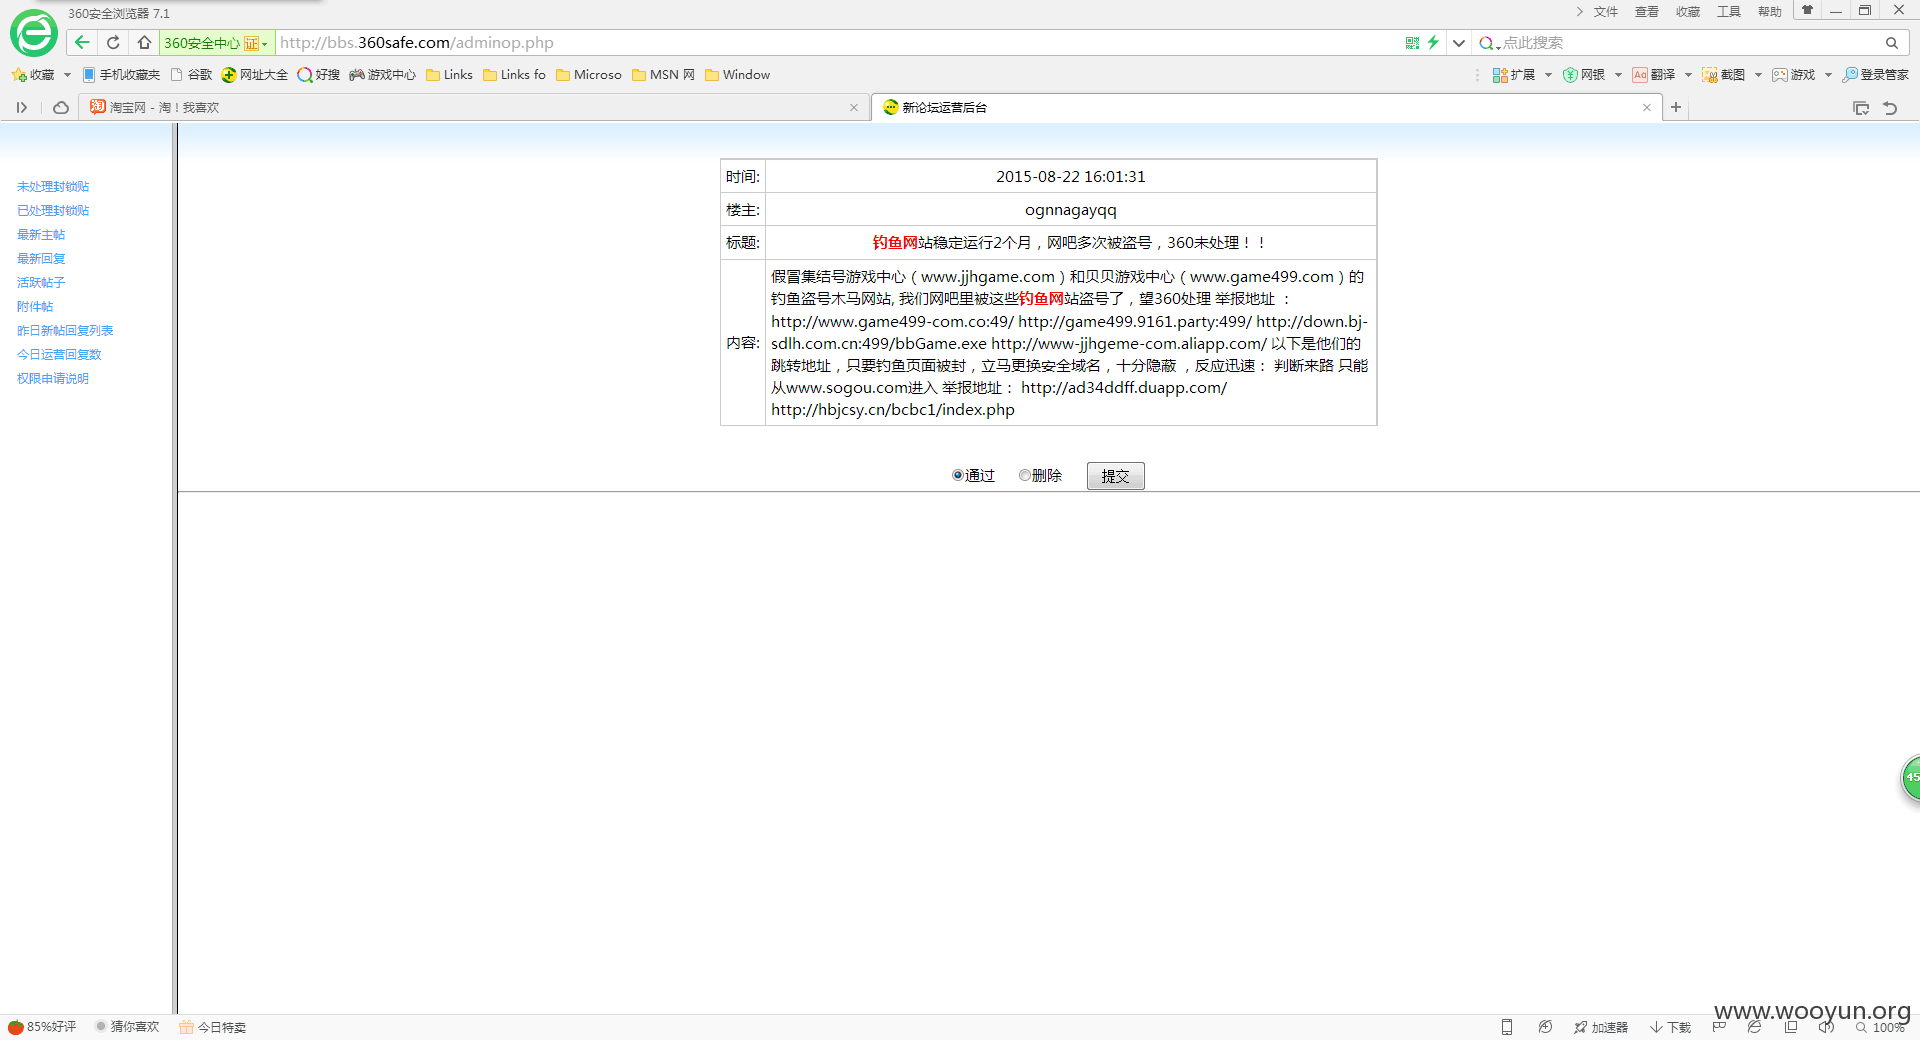Viewport: 1920px width, 1040px height.
Task: Select the 删除 radio button
Action: tap(1025, 476)
